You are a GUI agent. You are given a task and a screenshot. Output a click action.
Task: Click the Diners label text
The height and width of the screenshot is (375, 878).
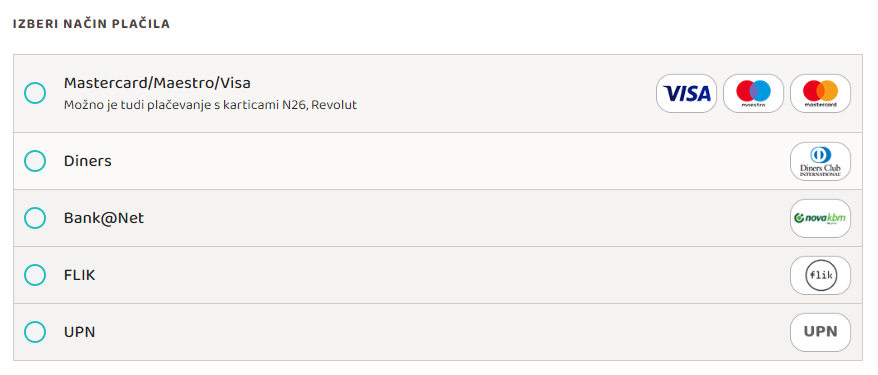point(87,161)
